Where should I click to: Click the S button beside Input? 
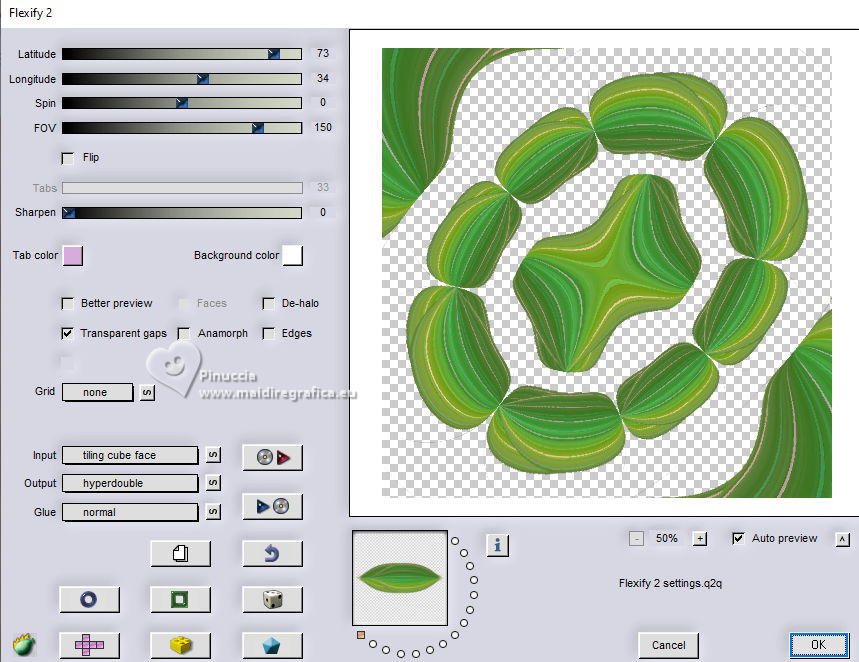[214, 455]
